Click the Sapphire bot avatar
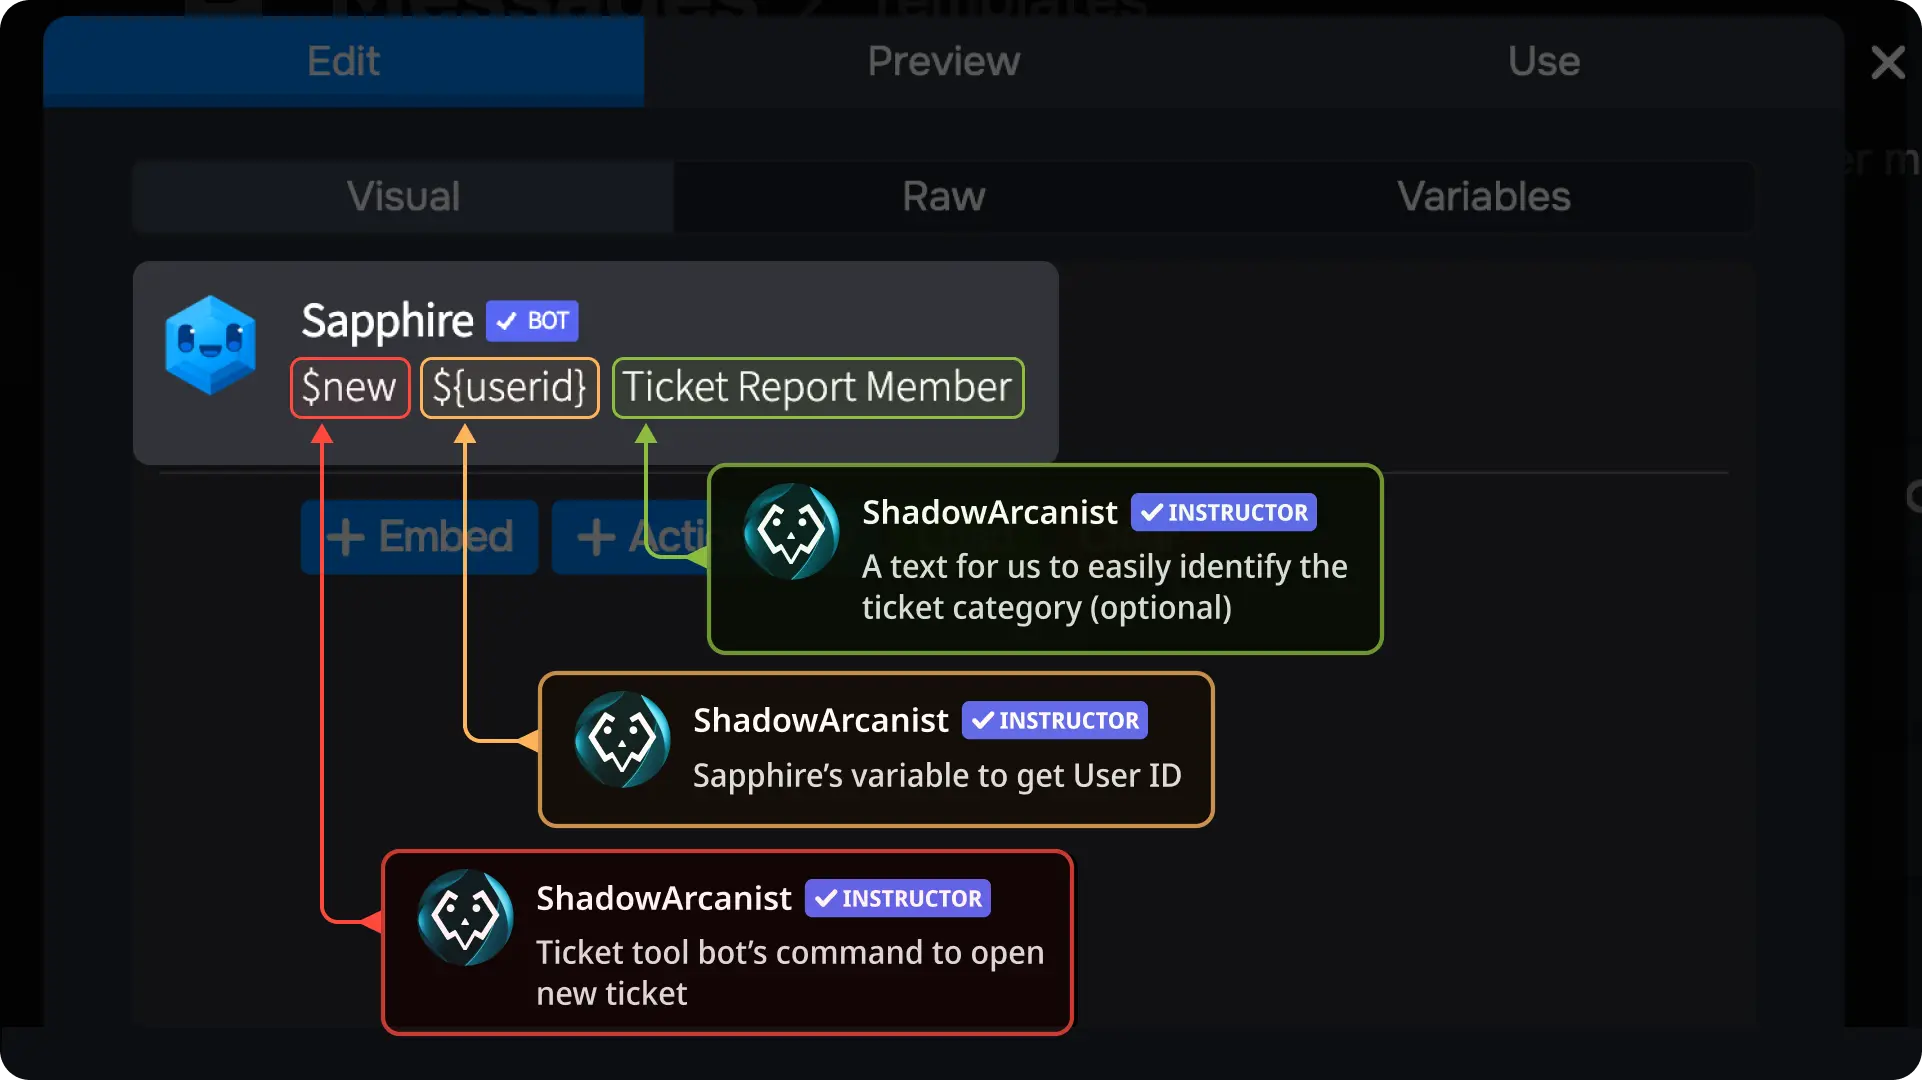The width and height of the screenshot is (1922, 1080). click(x=210, y=345)
